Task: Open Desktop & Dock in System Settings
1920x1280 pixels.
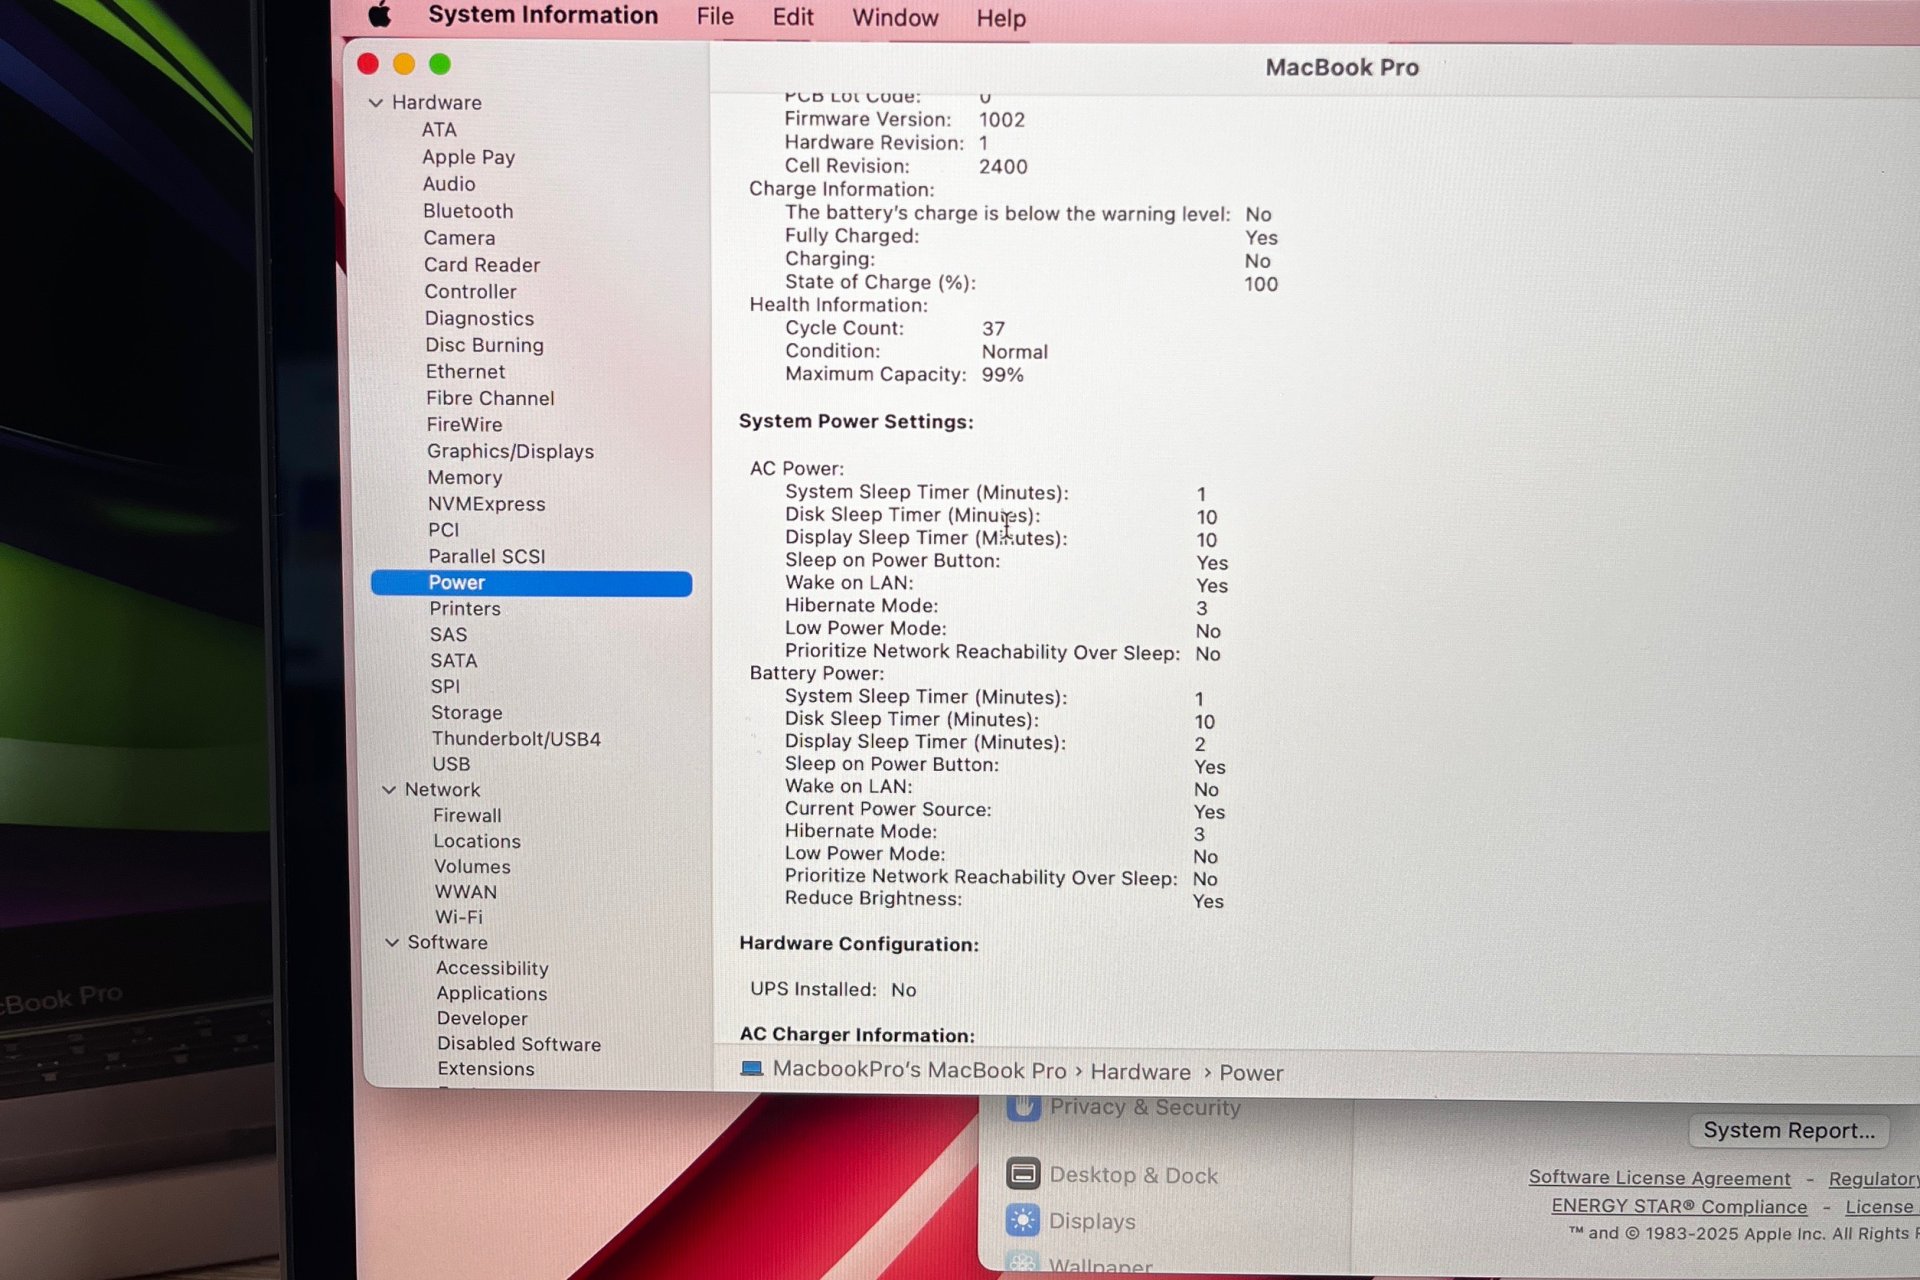Action: click(1112, 1175)
